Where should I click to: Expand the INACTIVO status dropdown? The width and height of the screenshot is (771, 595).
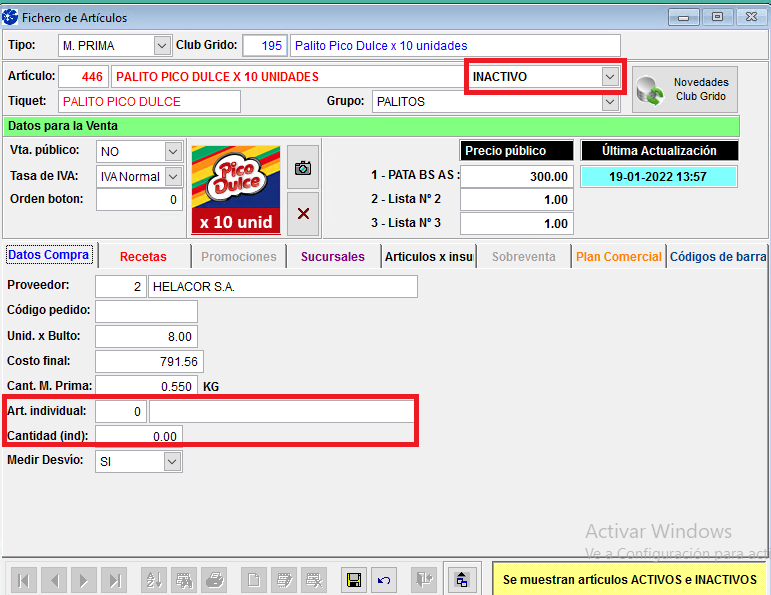pyautogui.click(x=609, y=77)
